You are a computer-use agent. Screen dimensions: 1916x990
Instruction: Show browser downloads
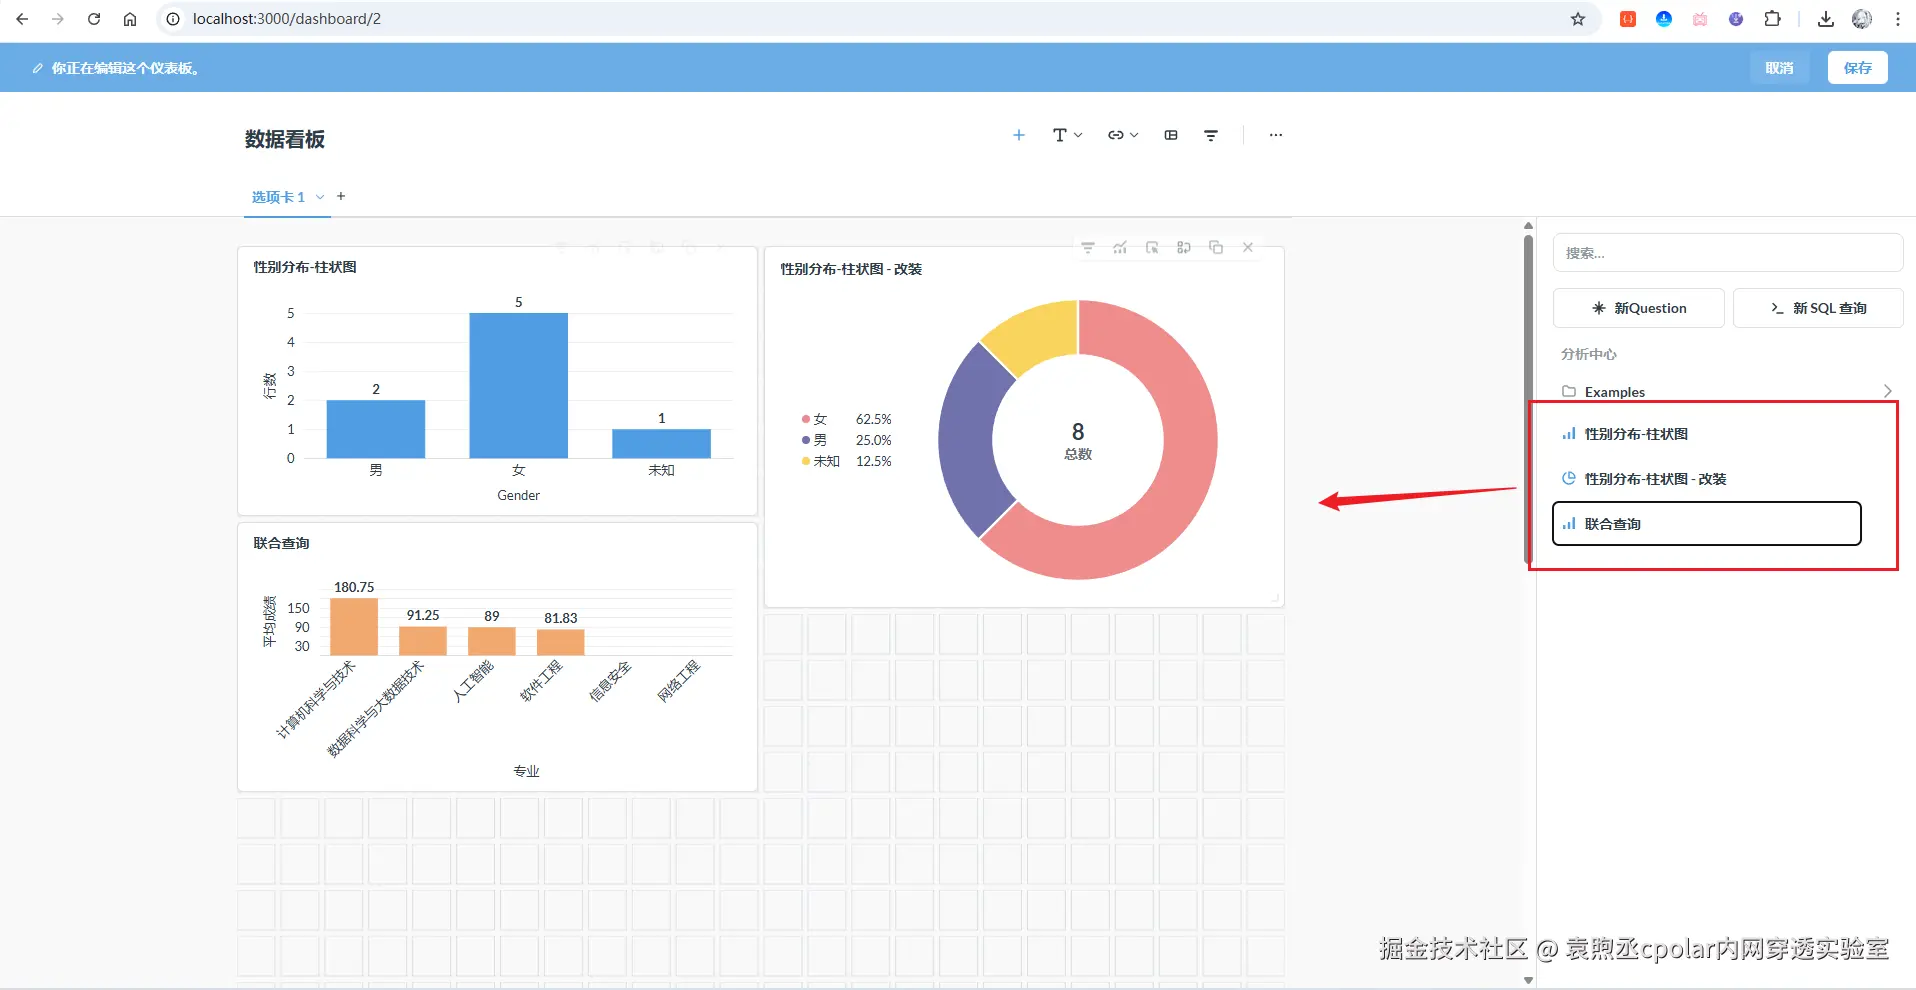(x=1826, y=19)
